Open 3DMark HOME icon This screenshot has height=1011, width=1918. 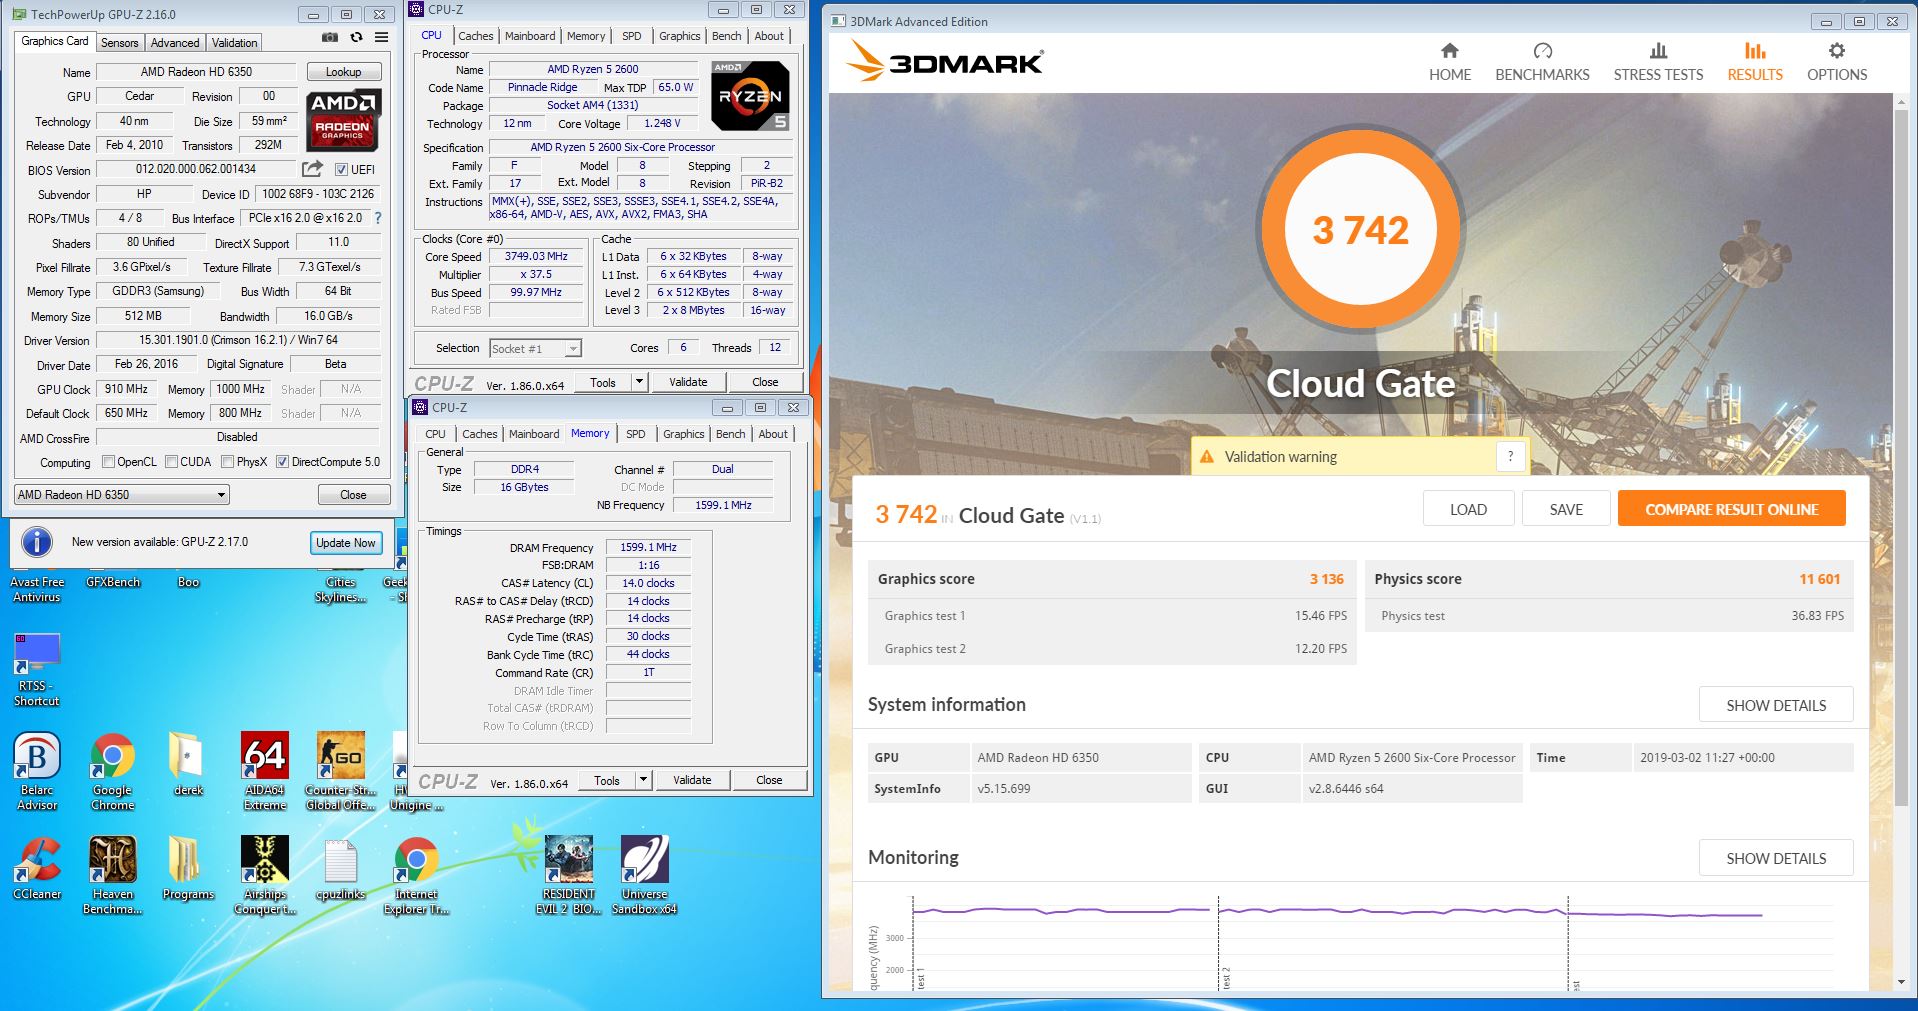point(1449,51)
